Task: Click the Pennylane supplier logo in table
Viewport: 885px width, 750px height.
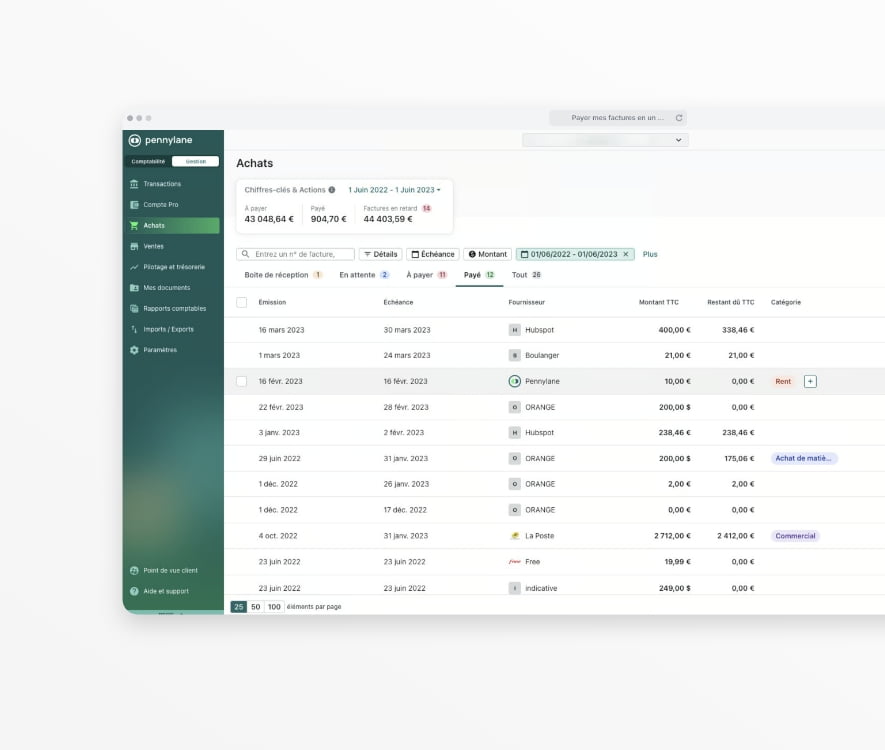Action: point(515,381)
